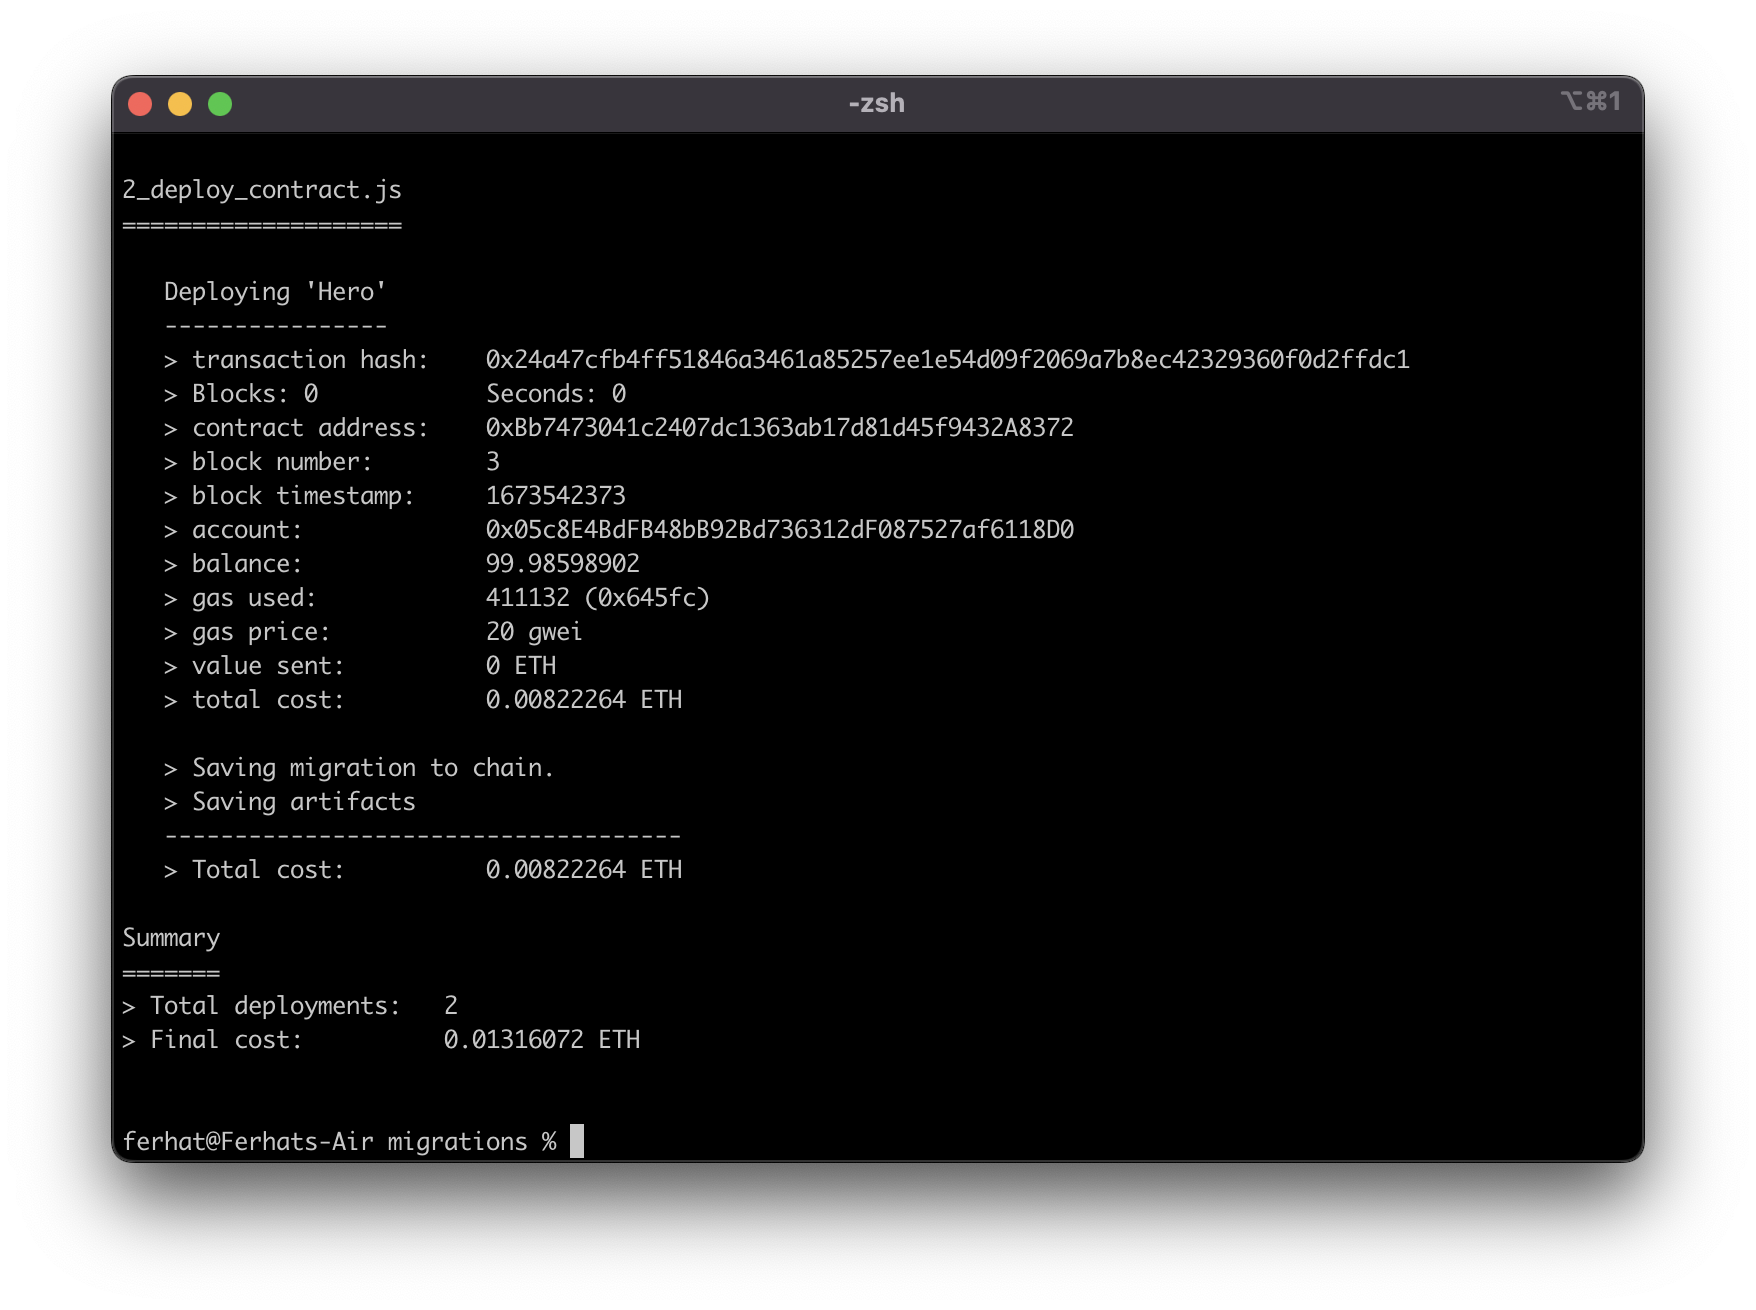Image resolution: width=1756 pixels, height=1310 pixels.
Task: Maximize the terminal with the green button
Action: coord(220,104)
